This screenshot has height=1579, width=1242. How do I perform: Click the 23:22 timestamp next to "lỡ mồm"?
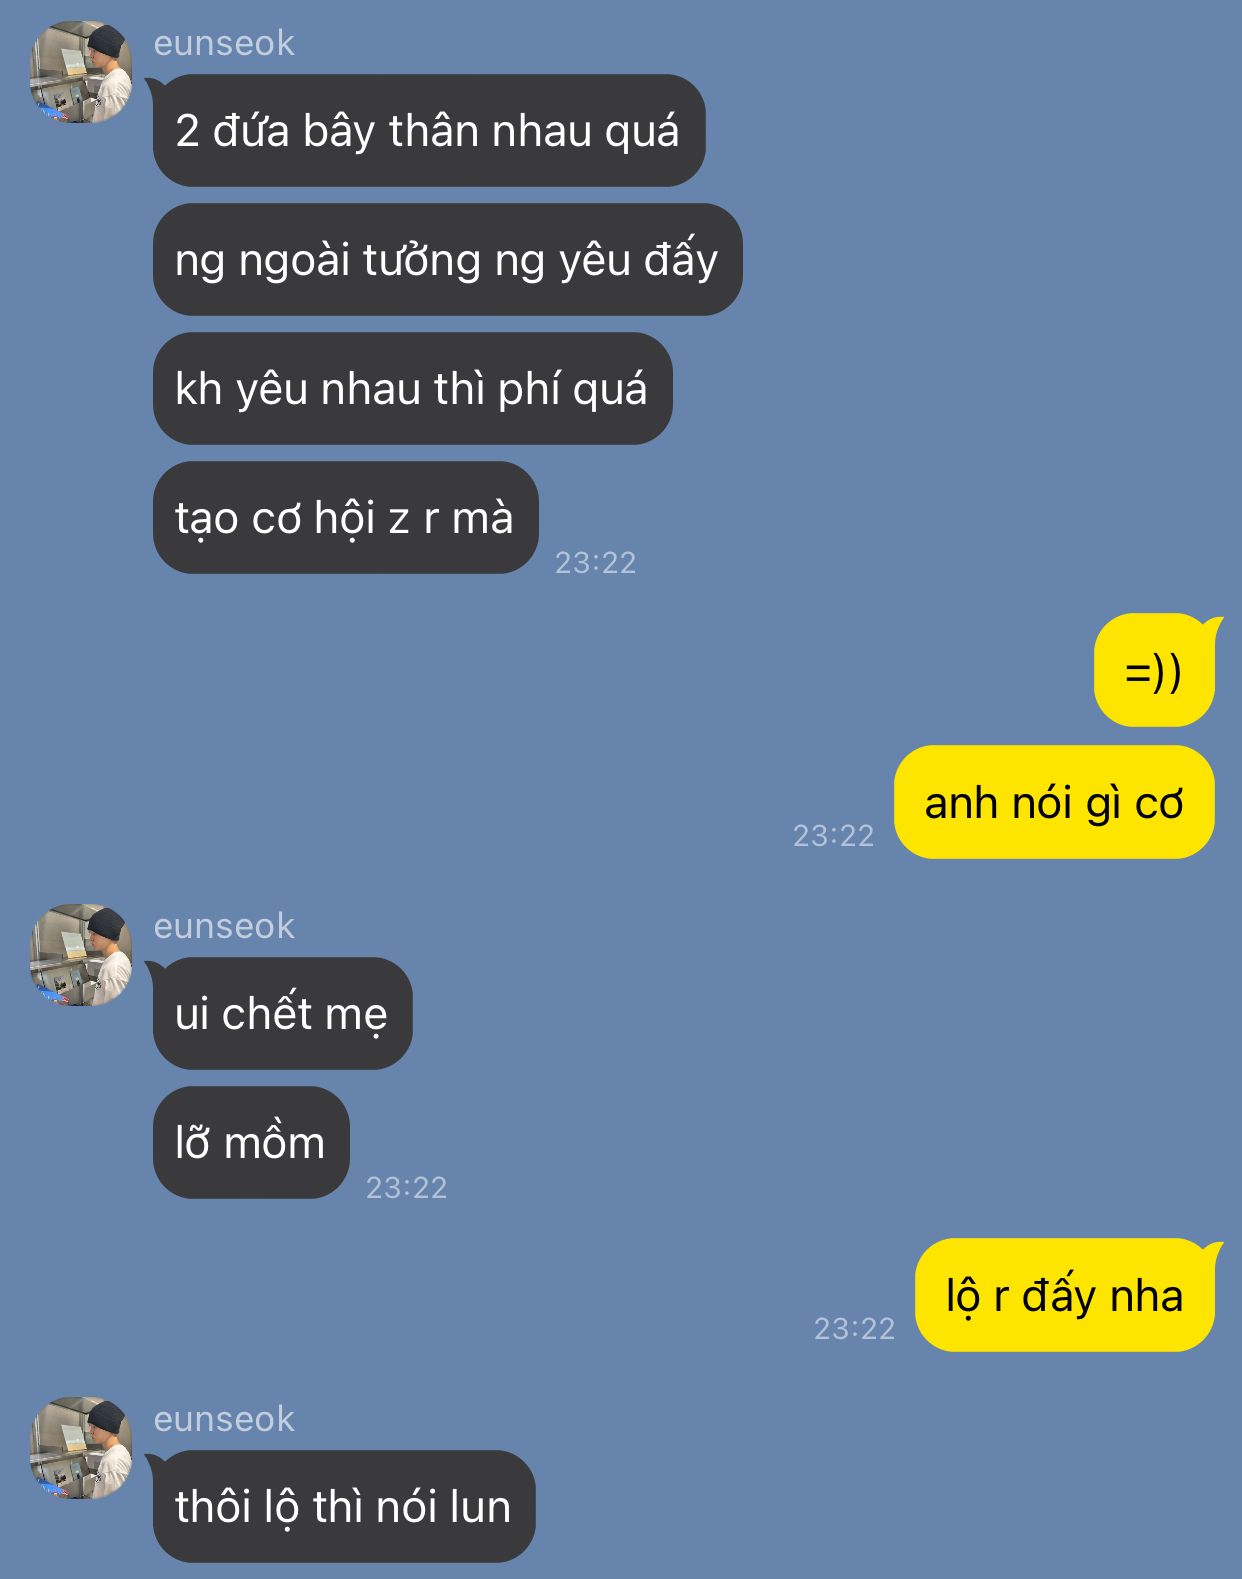coord(406,1187)
